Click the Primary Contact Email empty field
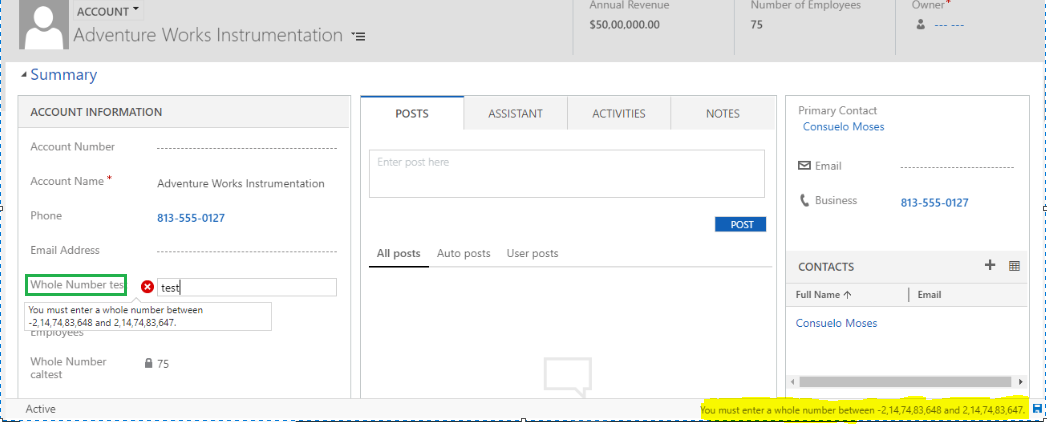This screenshot has height=424, width=1047. [957, 166]
